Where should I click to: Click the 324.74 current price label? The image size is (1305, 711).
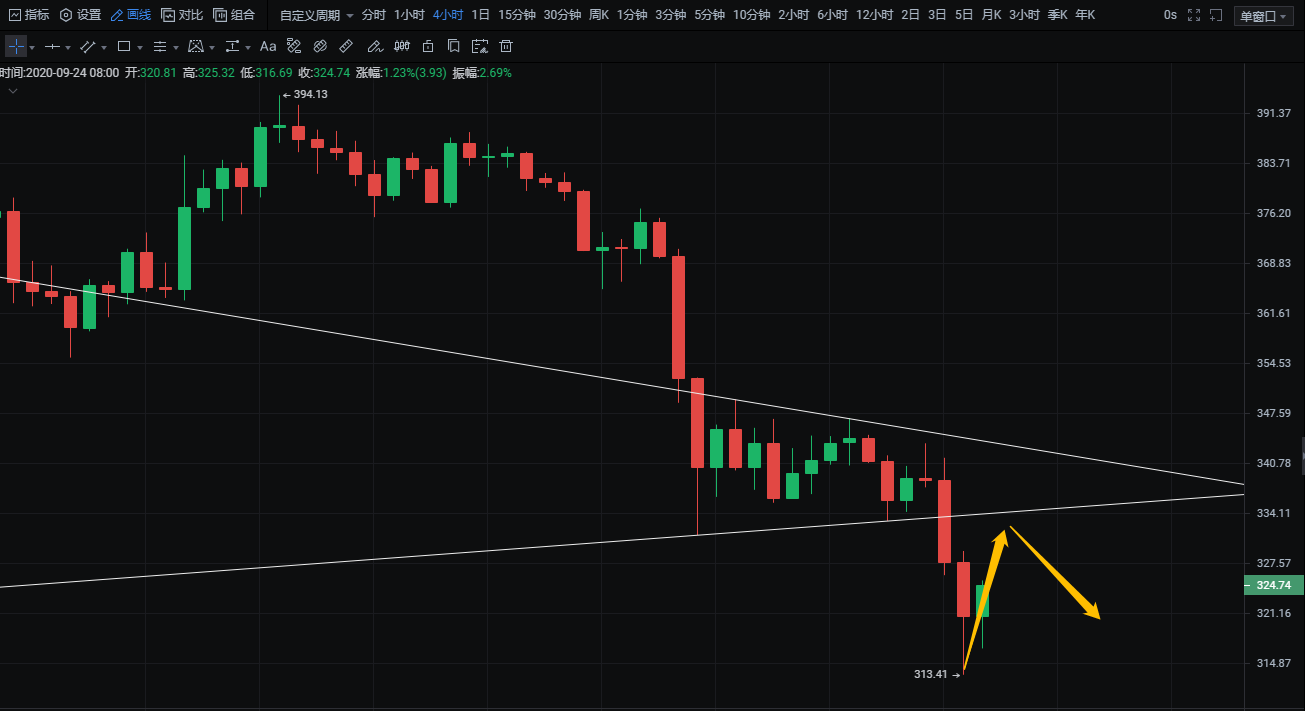pyautogui.click(x=1273, y=585)
